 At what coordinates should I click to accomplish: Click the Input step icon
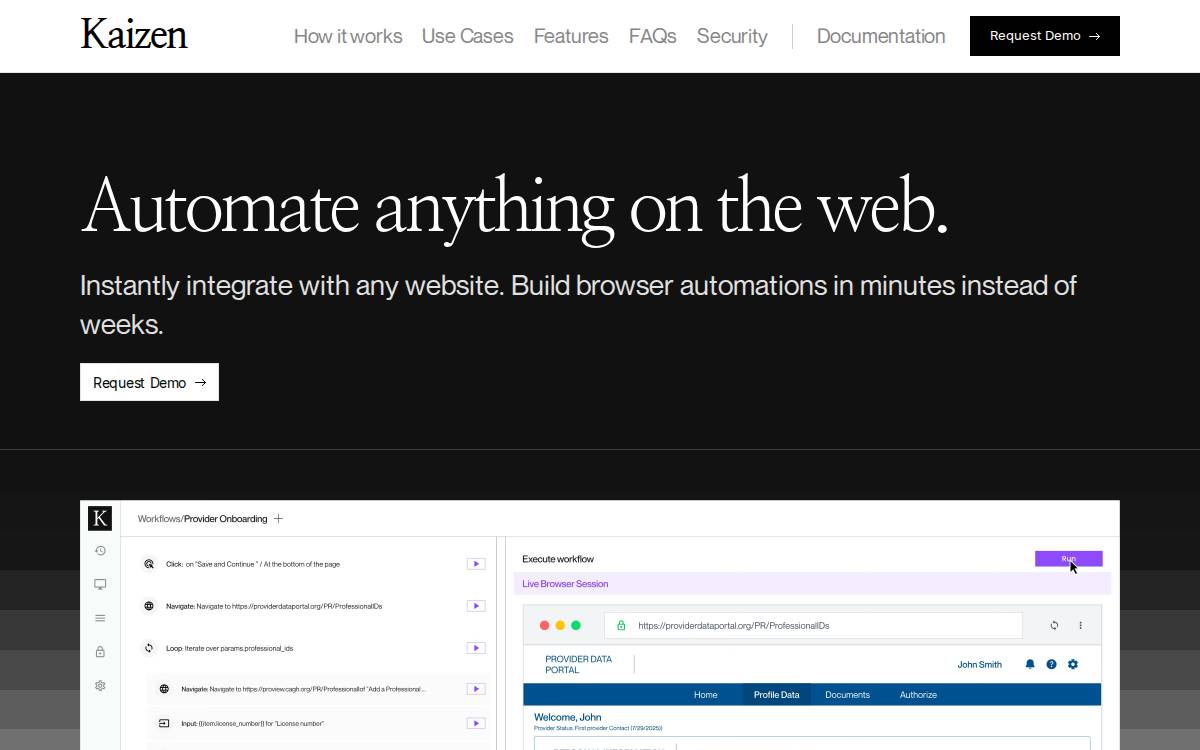[164, 723]
